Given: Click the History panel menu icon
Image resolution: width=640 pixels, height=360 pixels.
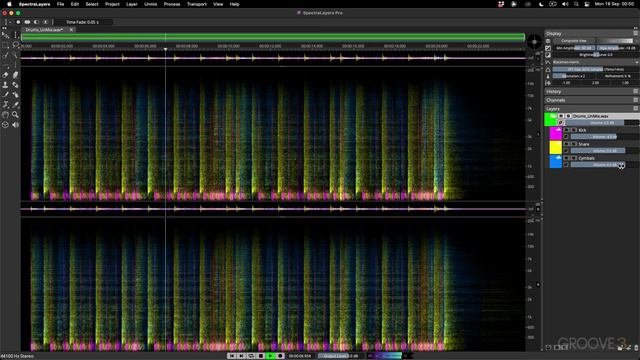Looking at the screenshot, I should click(636, 91).
